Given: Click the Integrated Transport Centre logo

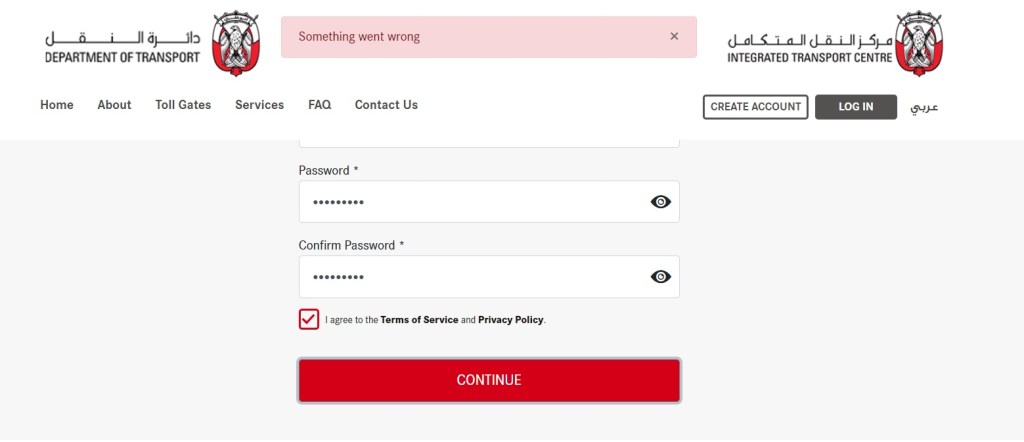Looking at the screenshot, I should [836, 43].
